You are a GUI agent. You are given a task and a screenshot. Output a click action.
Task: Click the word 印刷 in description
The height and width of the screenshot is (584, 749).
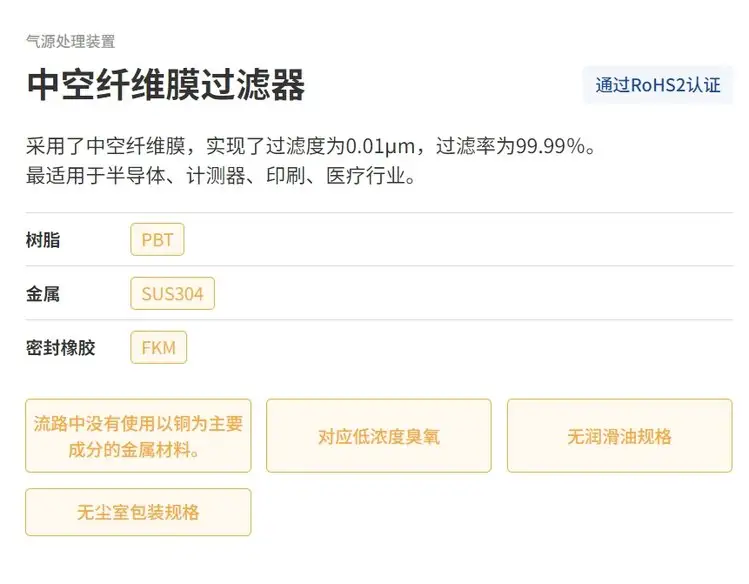click(308, 177)
